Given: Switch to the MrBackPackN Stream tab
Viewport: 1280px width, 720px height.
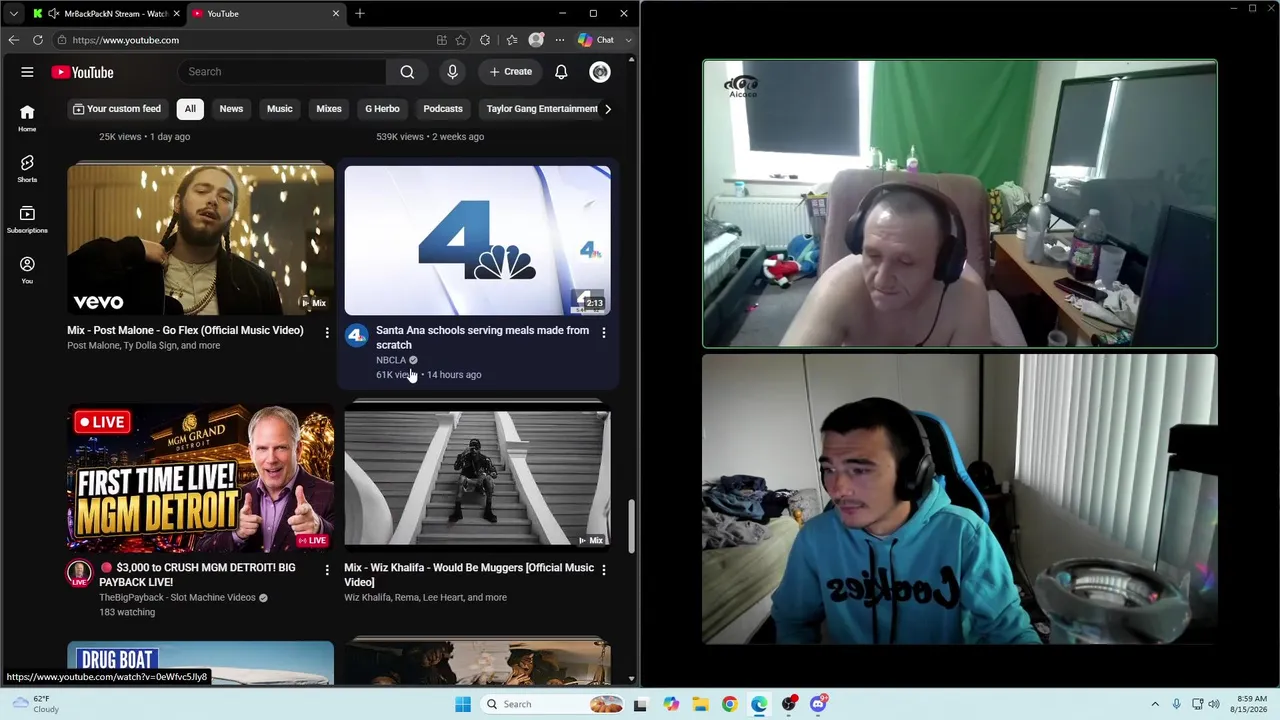Looking at the screenshot, I should [x=106, y=14].
